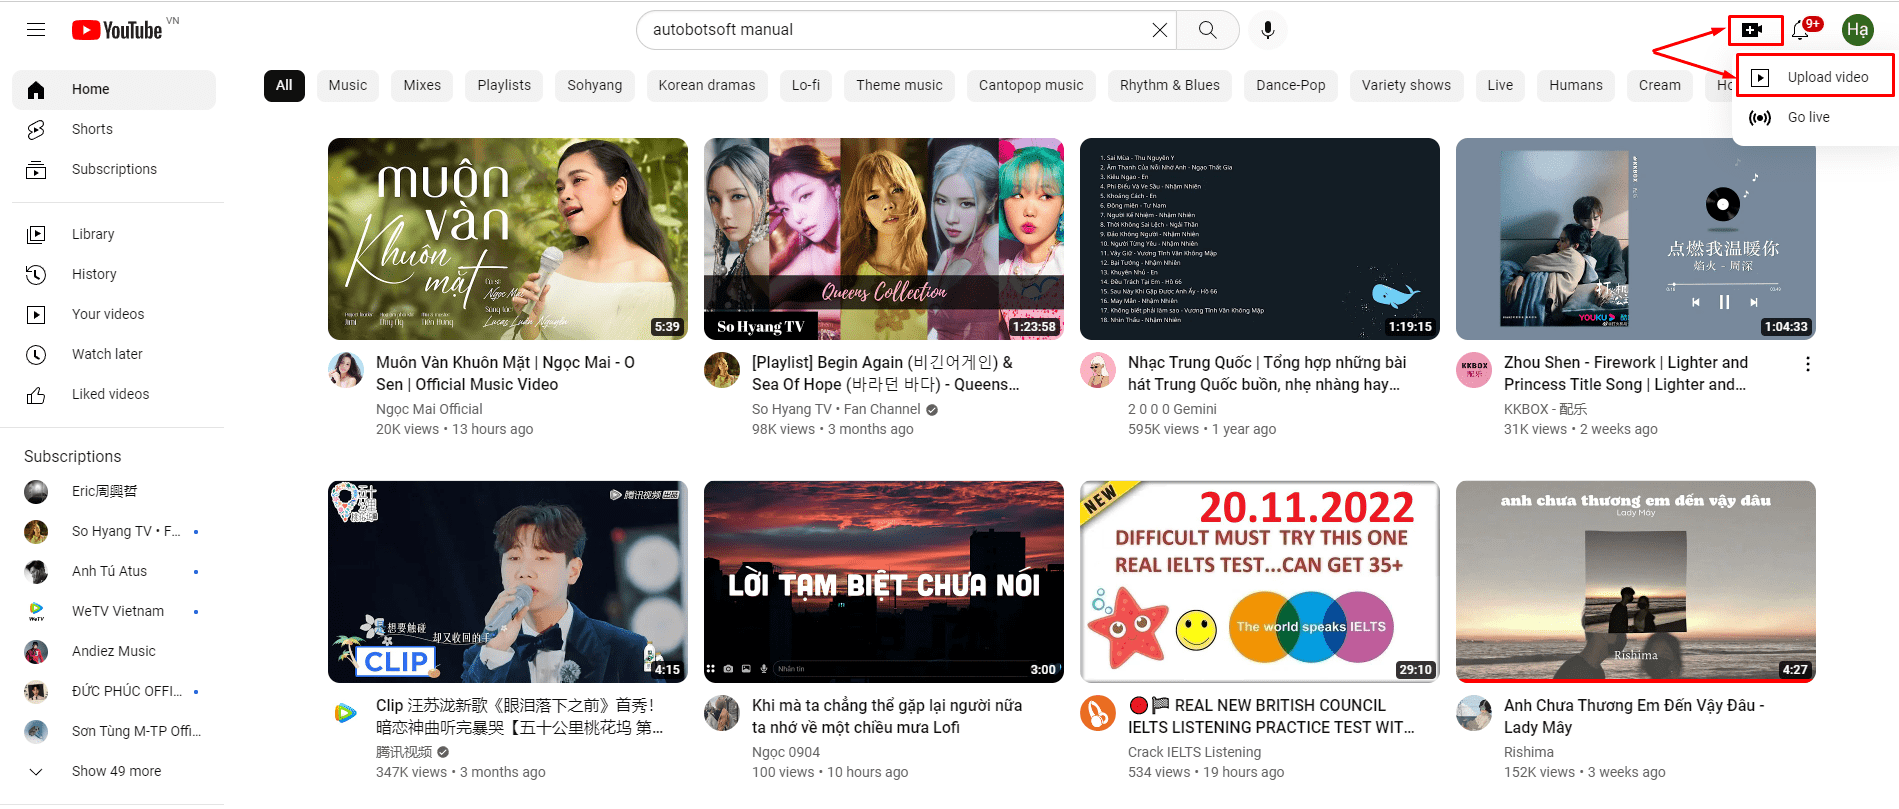
Task: Open 腾讯视频 channel link
Action: 404,752
